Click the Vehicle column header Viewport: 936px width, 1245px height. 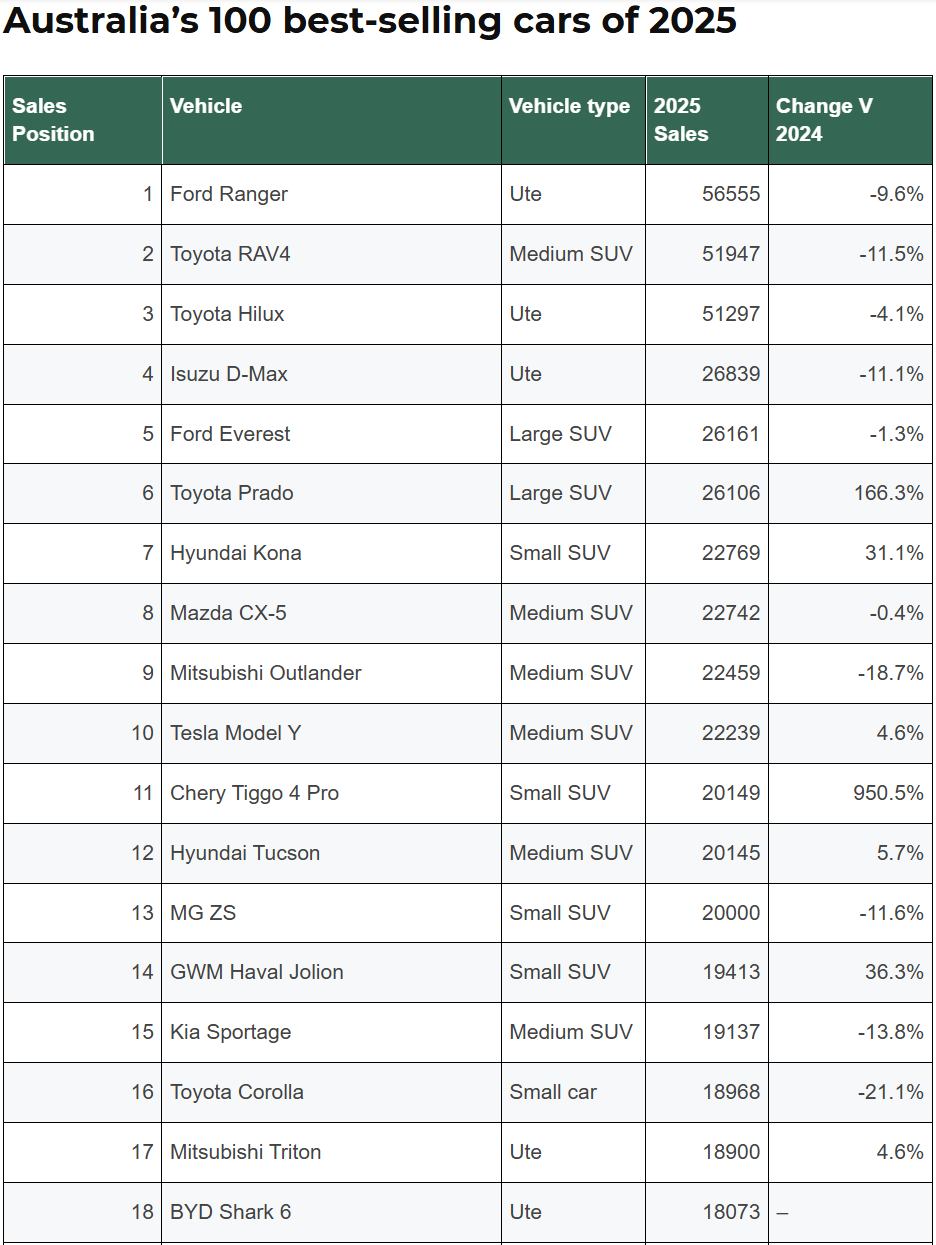click(x=206, y=106)
